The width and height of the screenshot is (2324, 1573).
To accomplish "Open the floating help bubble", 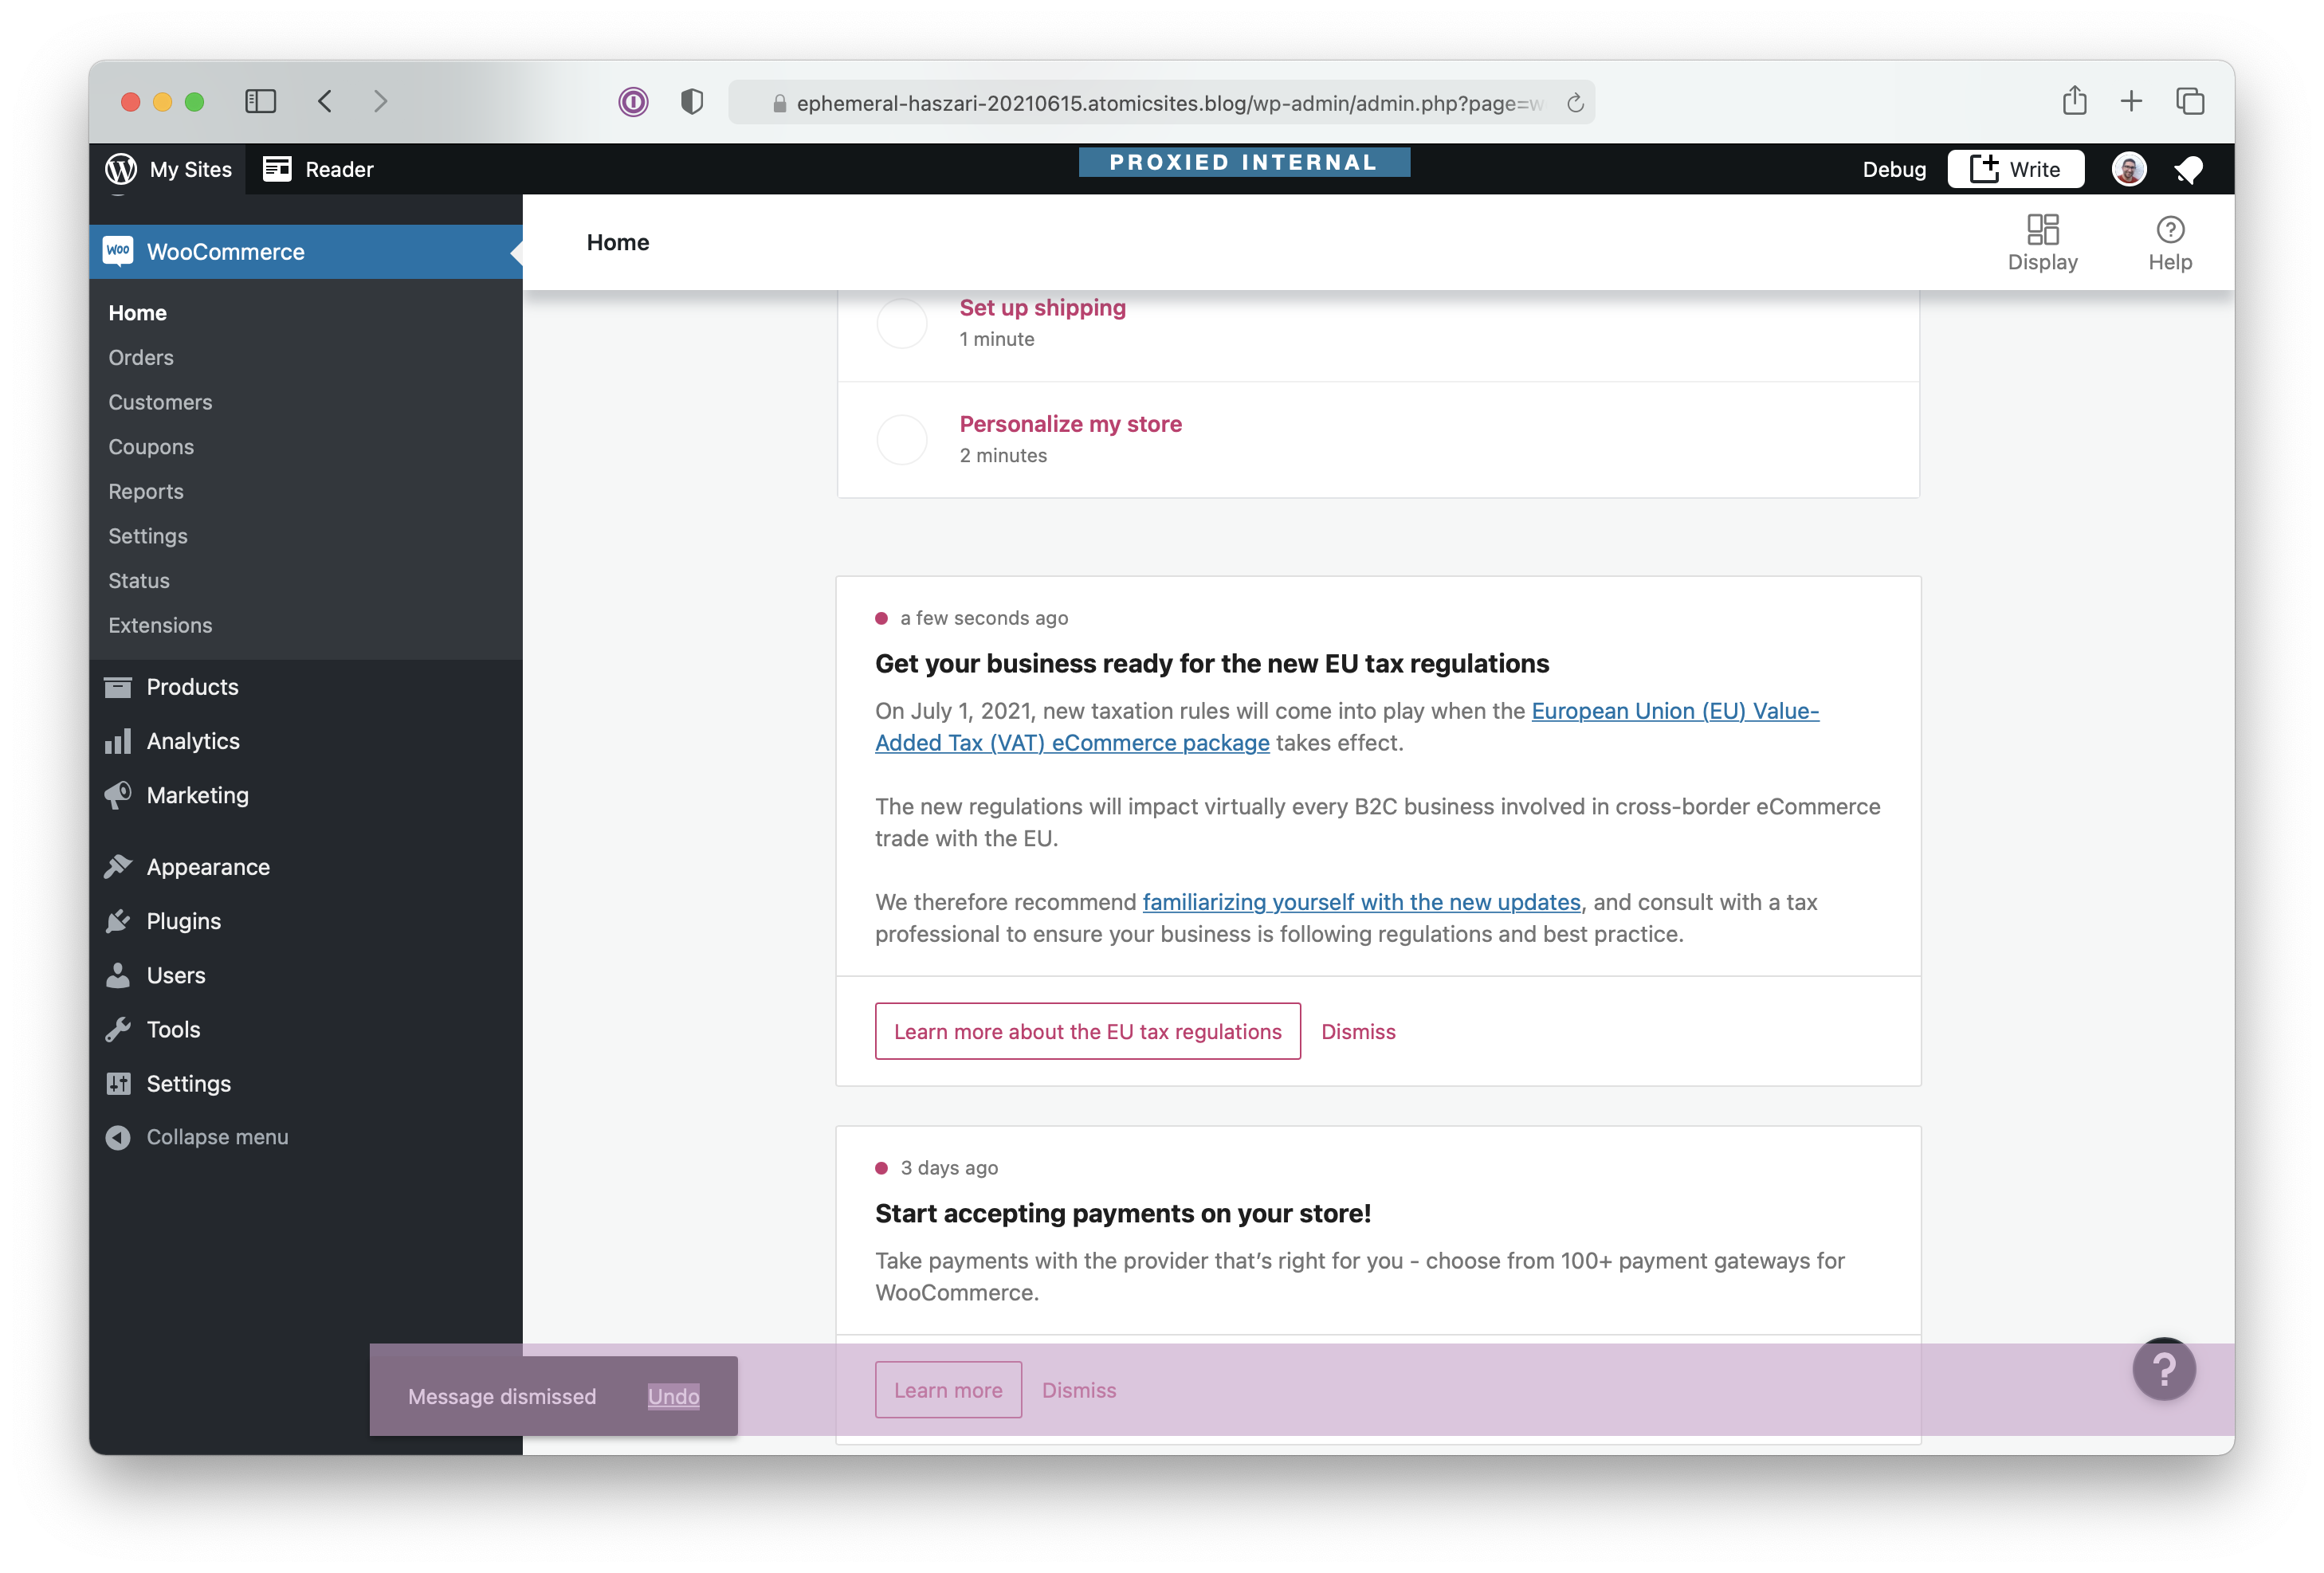I will [x=2163, y=1369].
